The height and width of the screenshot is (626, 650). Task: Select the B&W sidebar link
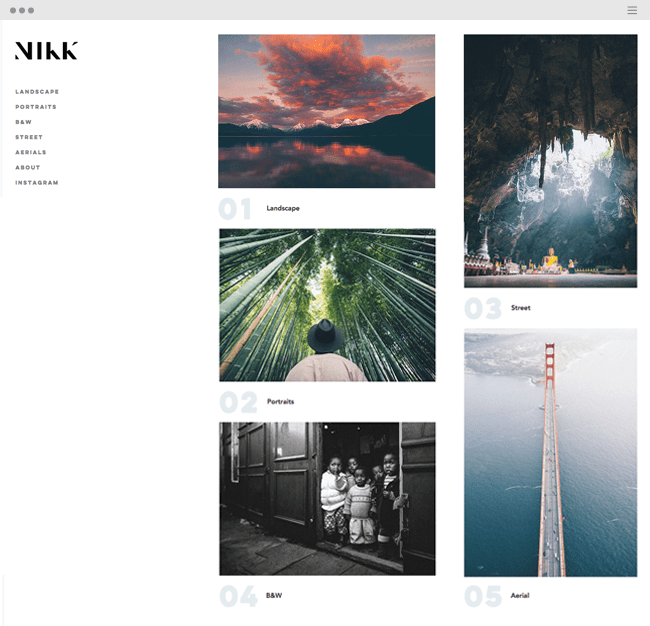(23, 122)
